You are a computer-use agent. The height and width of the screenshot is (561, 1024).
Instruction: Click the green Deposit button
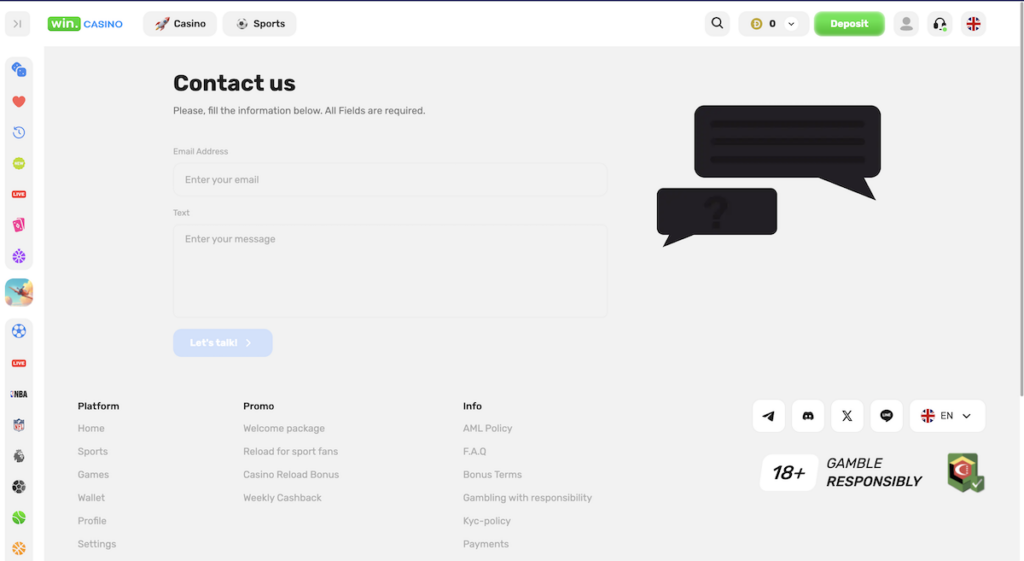[x=849, y=24]
